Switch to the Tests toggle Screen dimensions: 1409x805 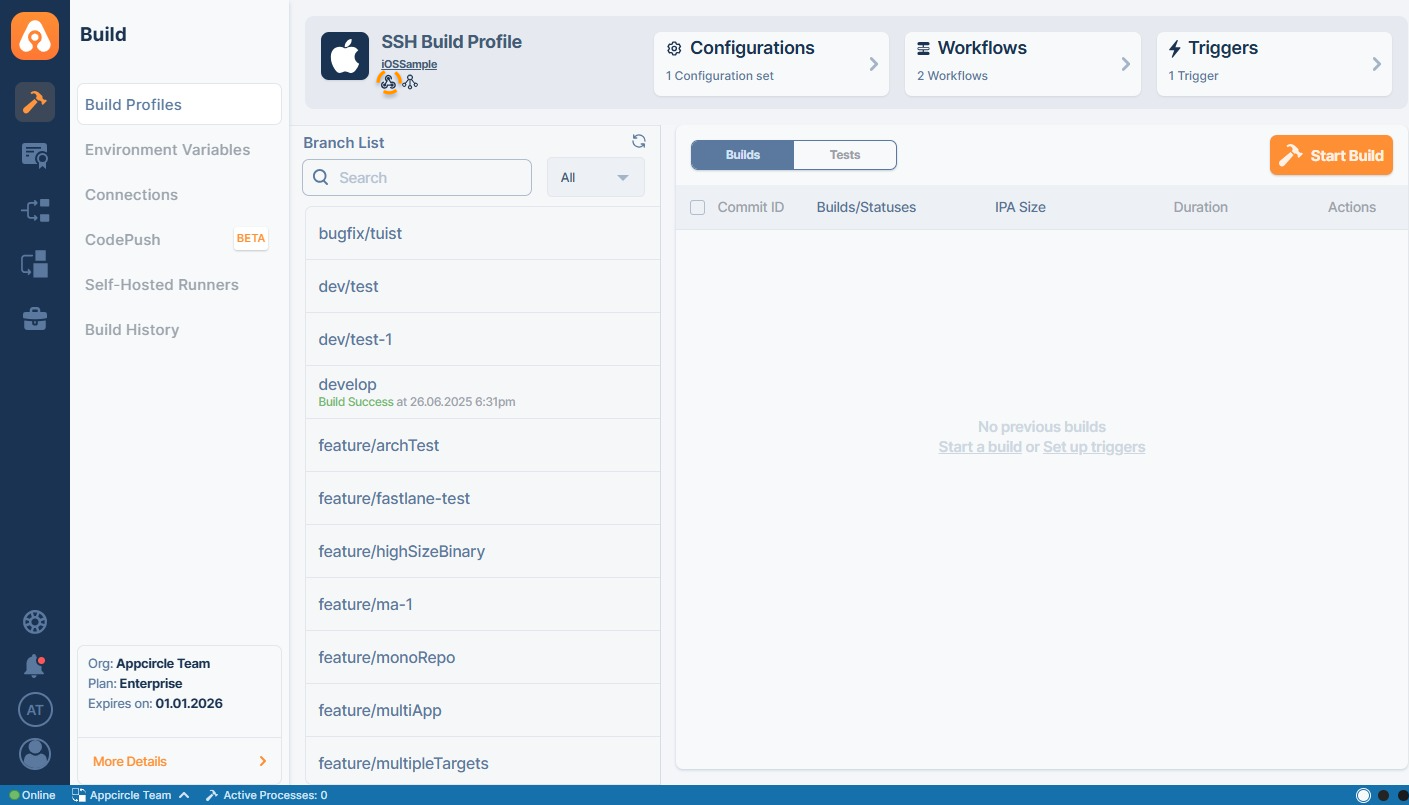845,155
